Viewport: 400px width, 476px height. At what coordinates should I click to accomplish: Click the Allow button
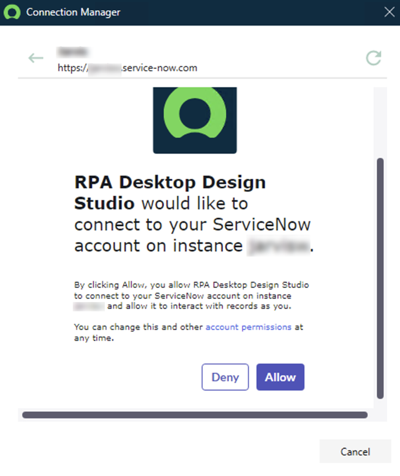(x=280, y=377)
